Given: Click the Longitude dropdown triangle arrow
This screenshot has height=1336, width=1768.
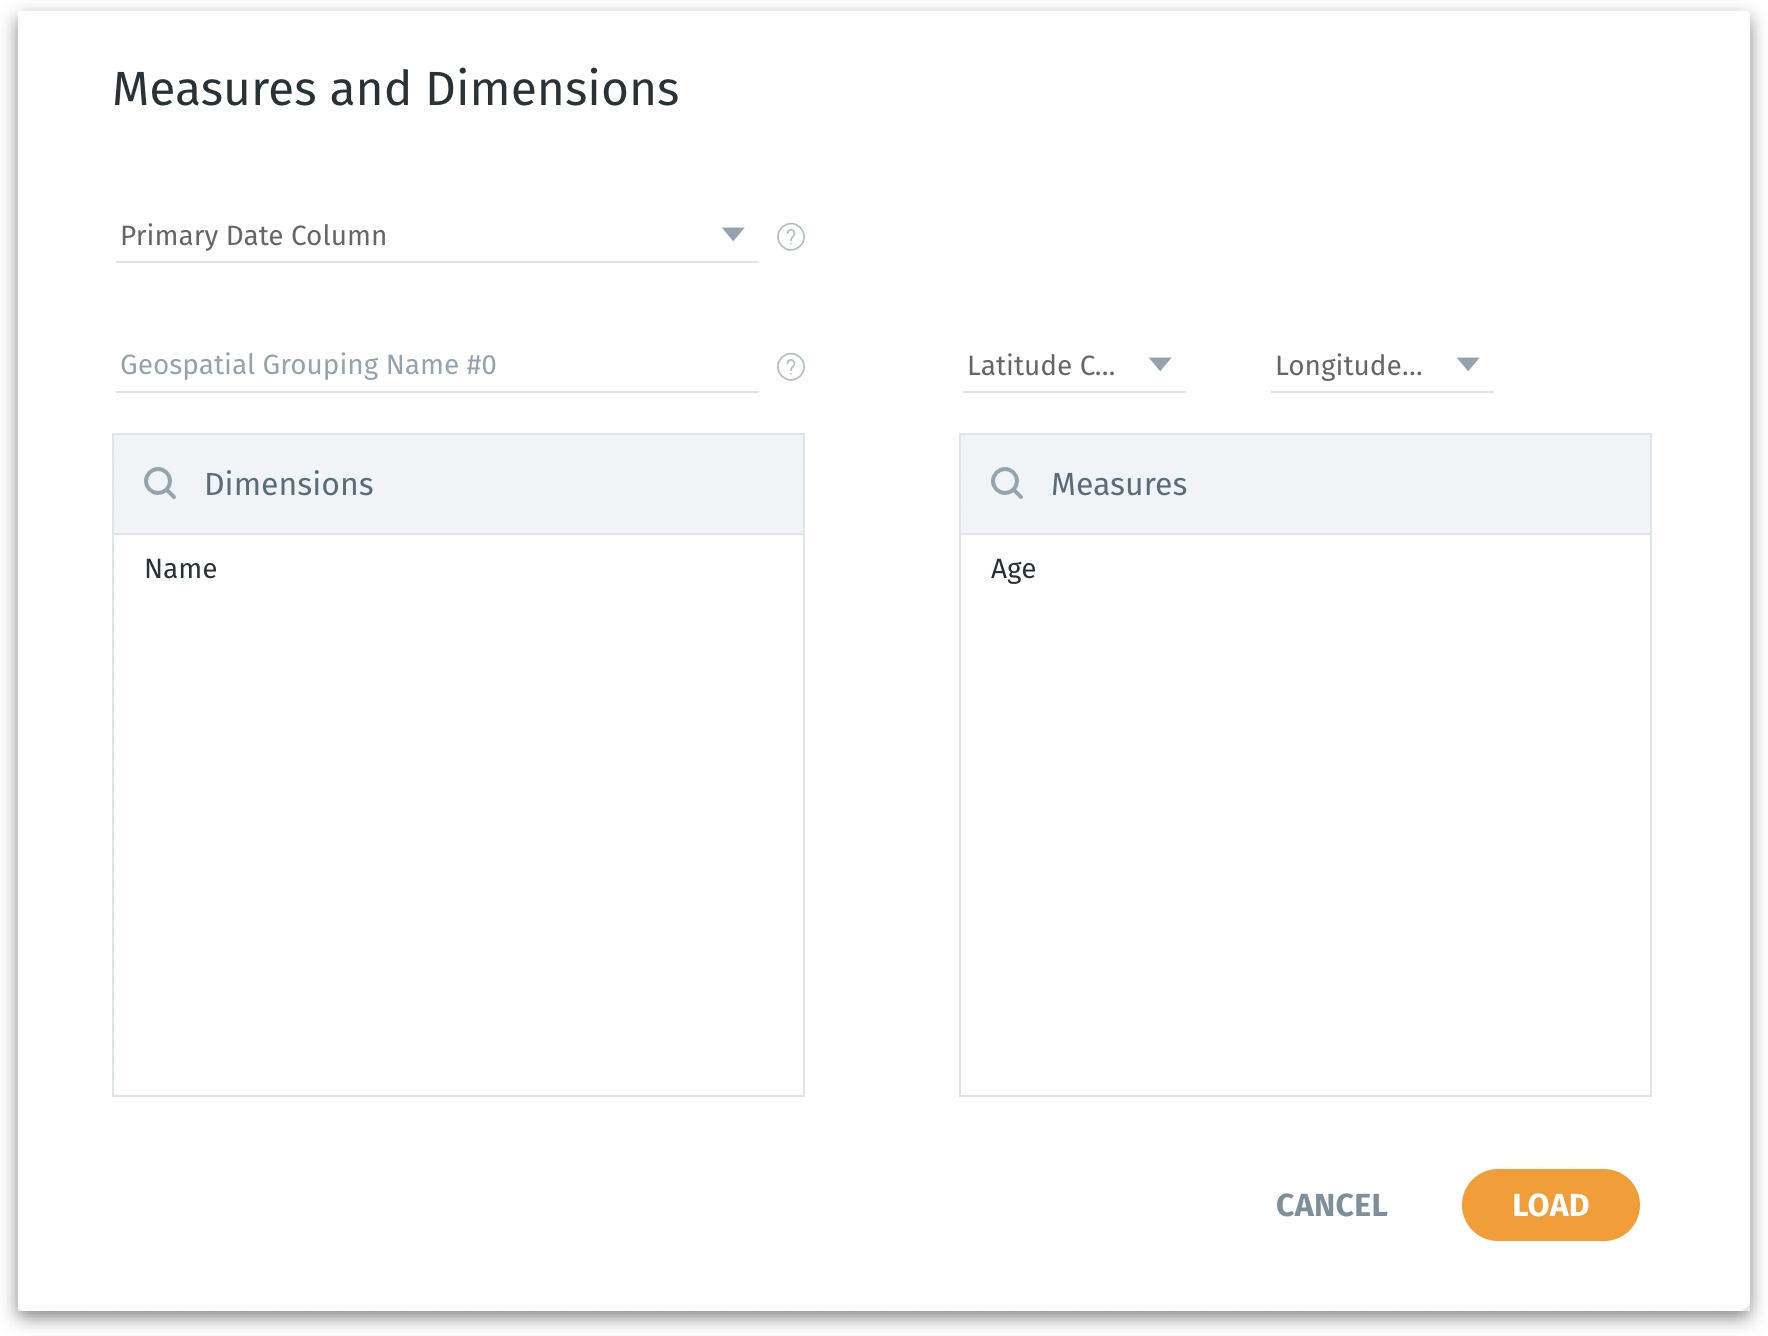Looking at the screenshot, I should (1467, 365).
